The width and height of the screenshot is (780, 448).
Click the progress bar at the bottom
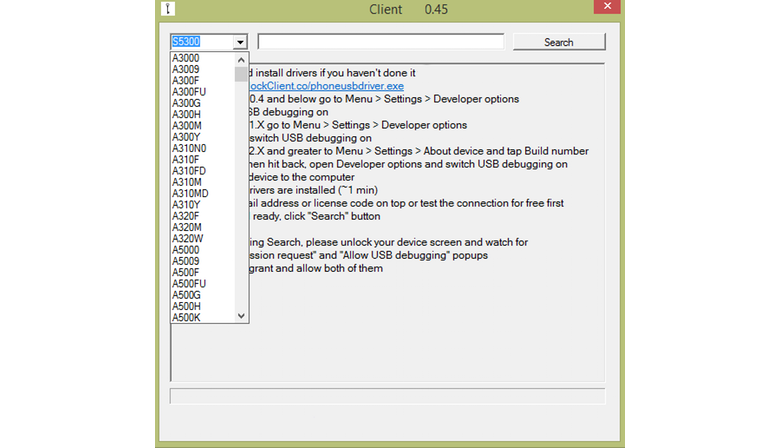[387, 396]
